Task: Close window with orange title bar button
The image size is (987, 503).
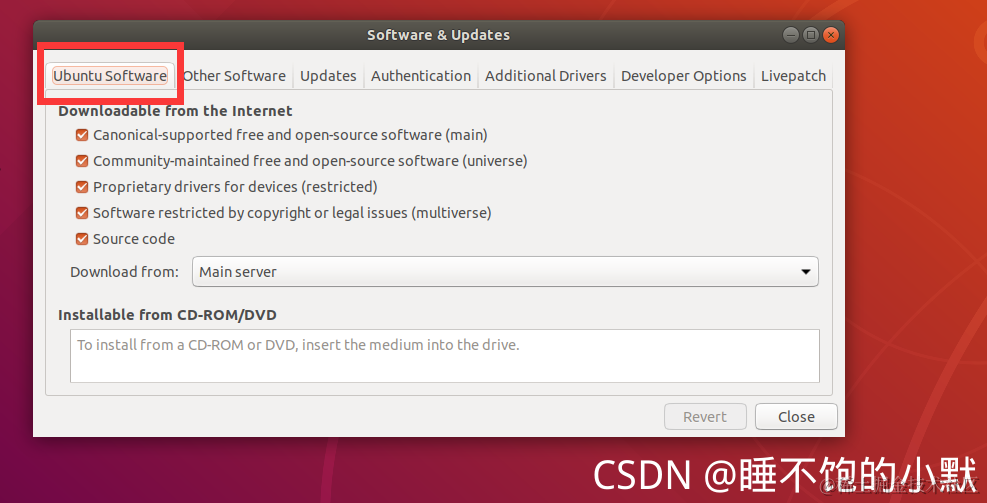Action: pos(831,35)
